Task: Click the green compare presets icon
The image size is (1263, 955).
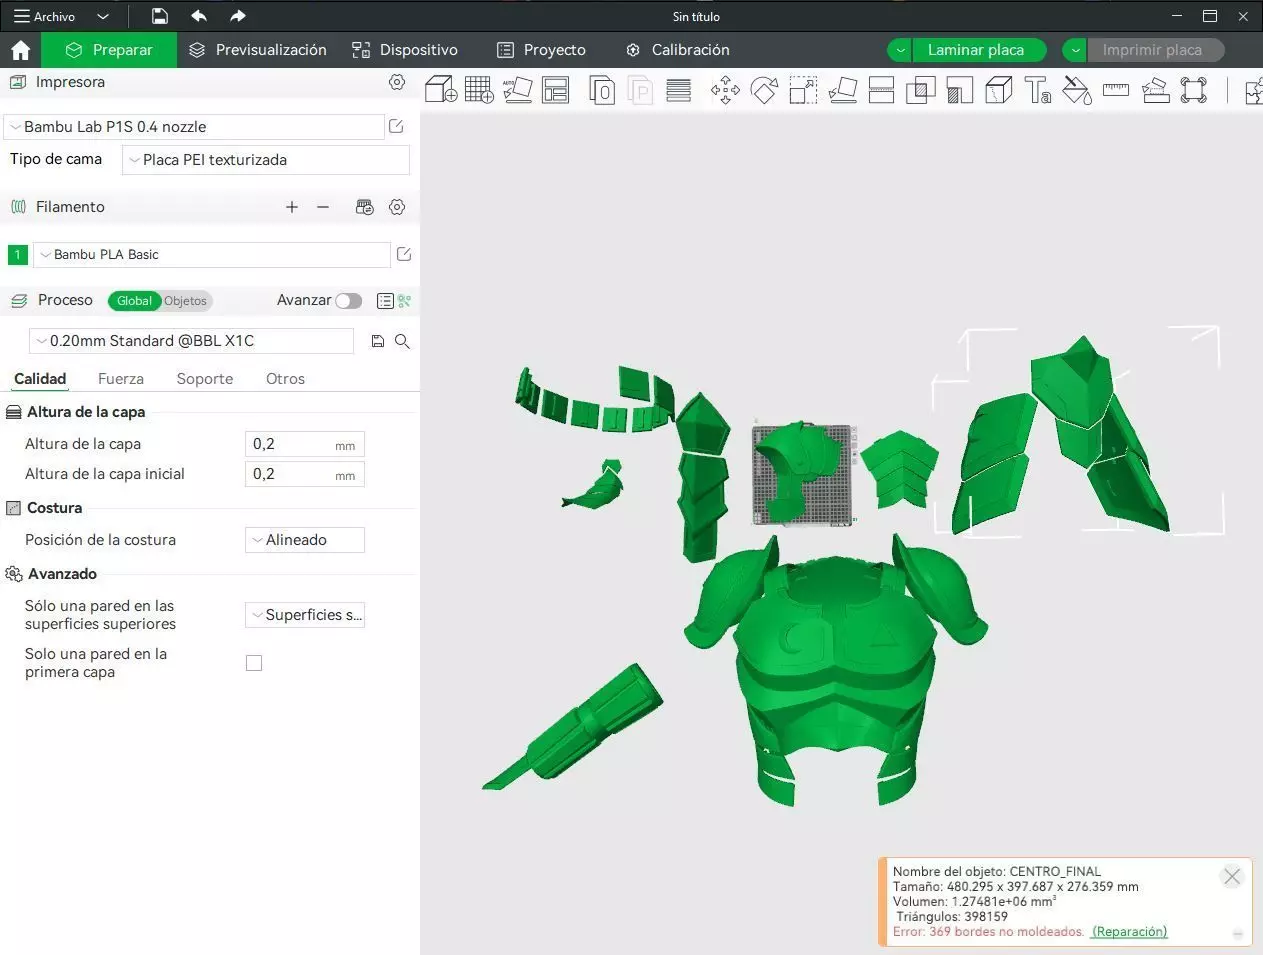Action: tap(405, 300)
